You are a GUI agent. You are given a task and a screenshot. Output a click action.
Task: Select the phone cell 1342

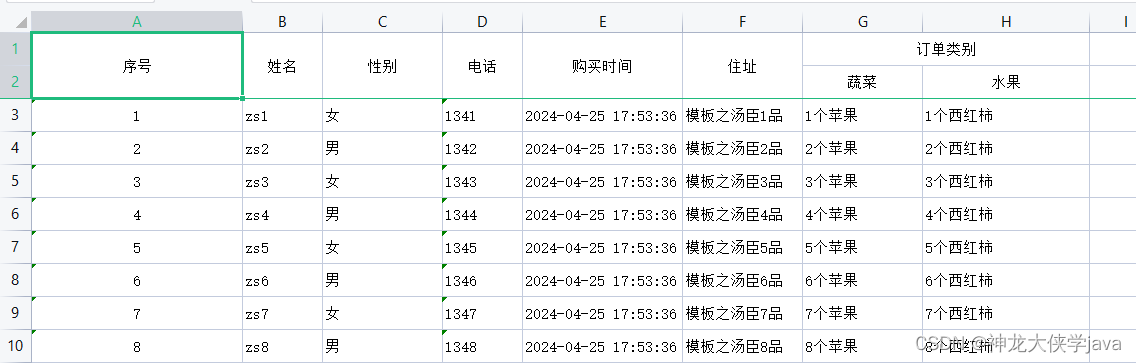pyautogui.click(x=483, y=149)
